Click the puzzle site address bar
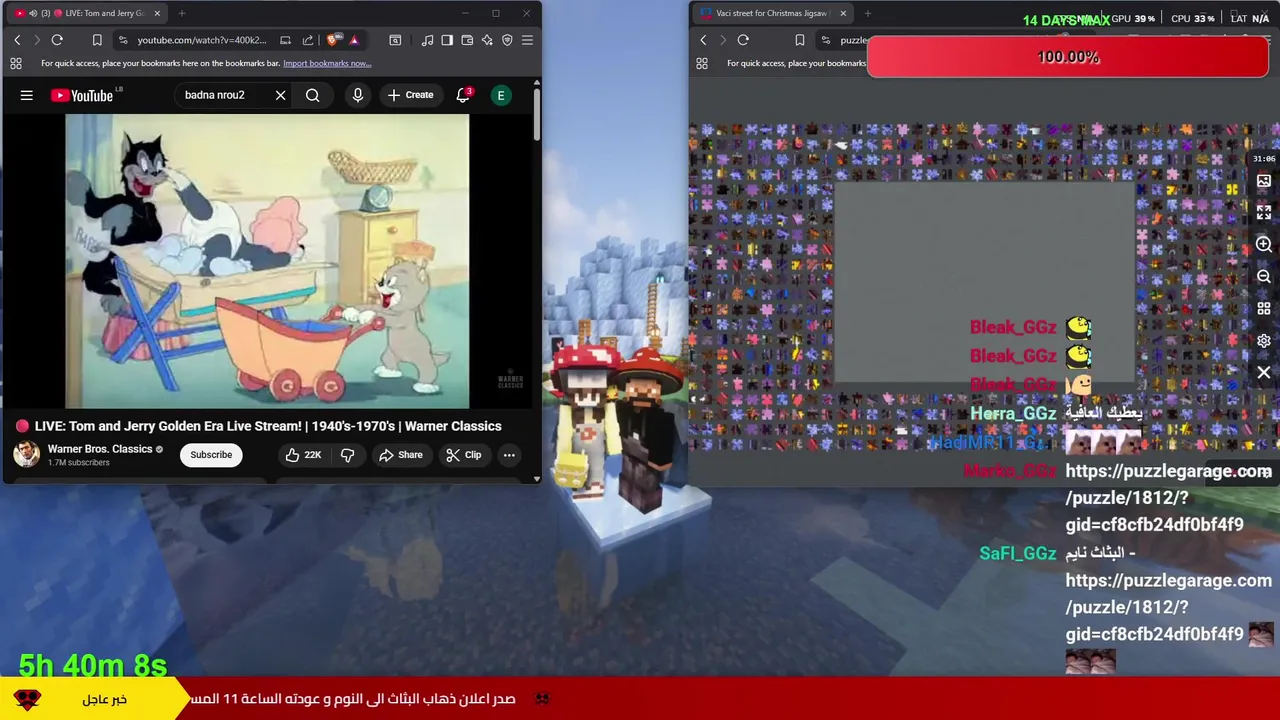Viewport: 1280px width, 720px height. (x=853, y=40)
